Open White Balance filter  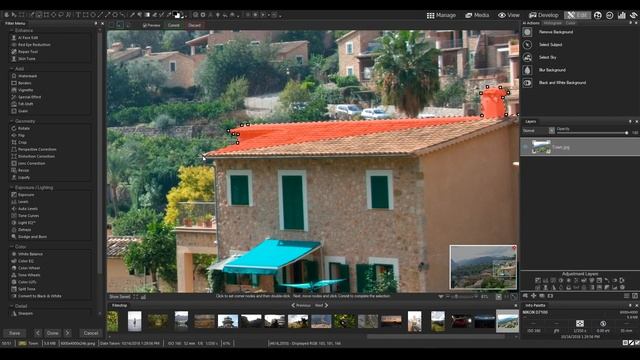[27, 254]
